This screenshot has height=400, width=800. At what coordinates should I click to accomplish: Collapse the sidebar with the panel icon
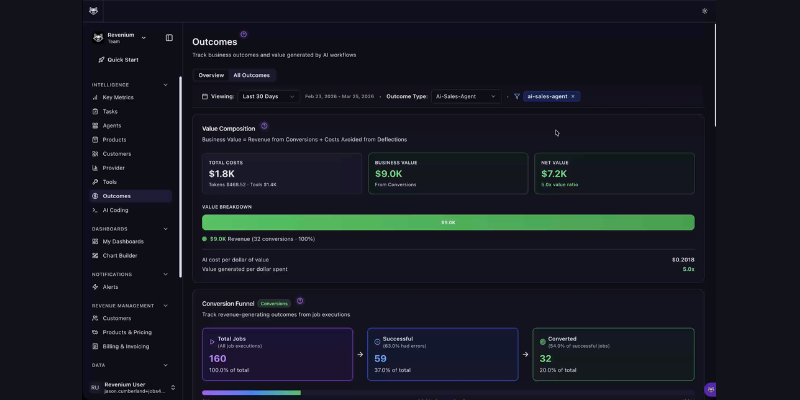tap(169, 38)
